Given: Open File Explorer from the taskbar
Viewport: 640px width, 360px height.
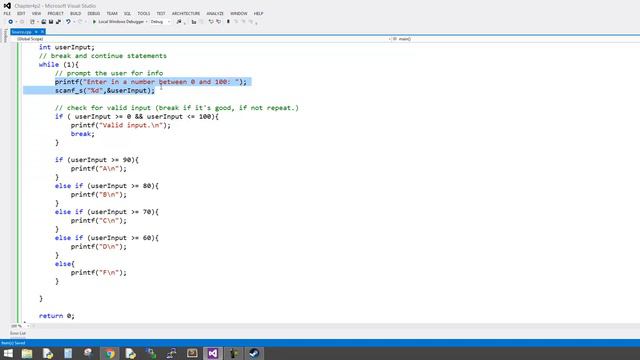Looking at the screenshot, I should coord(27,353).
